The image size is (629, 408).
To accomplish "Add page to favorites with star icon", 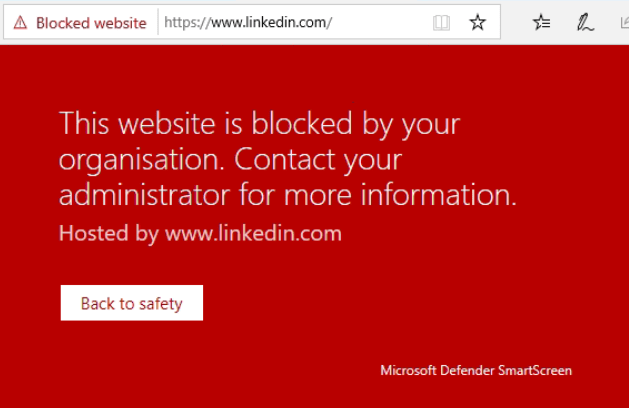I will (477, 22).
